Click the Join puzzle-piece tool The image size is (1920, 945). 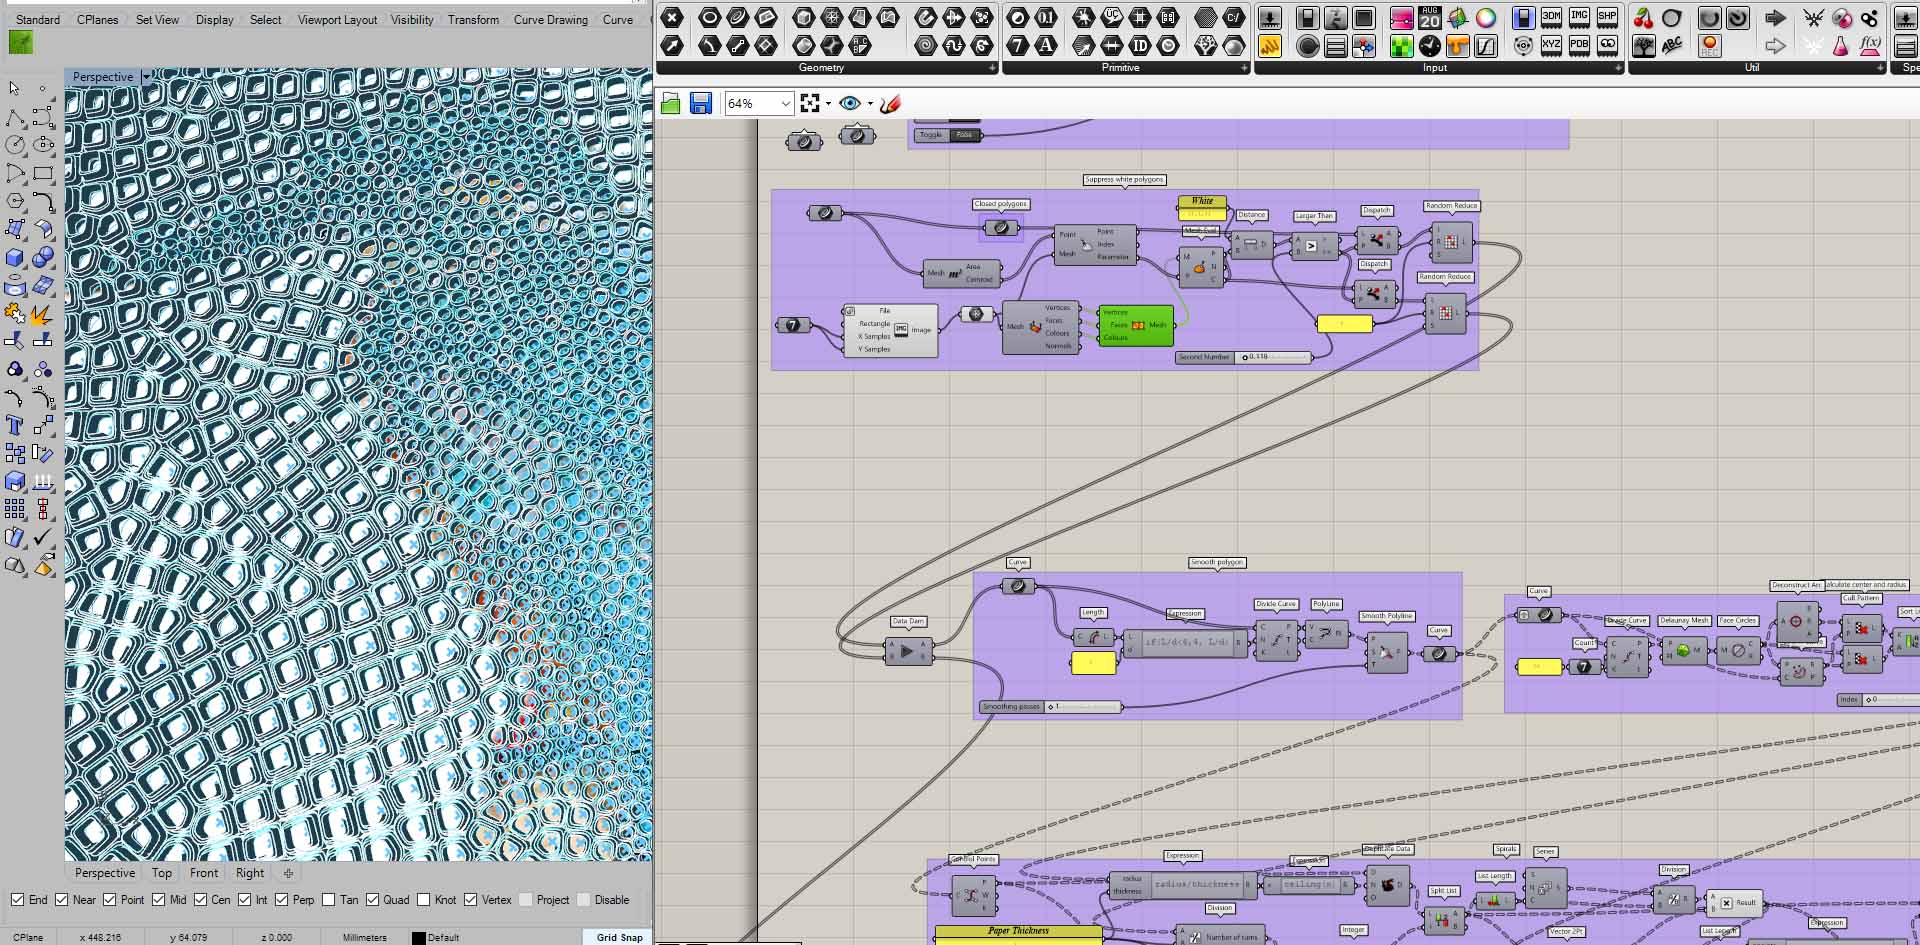click(x=15, y=314)
